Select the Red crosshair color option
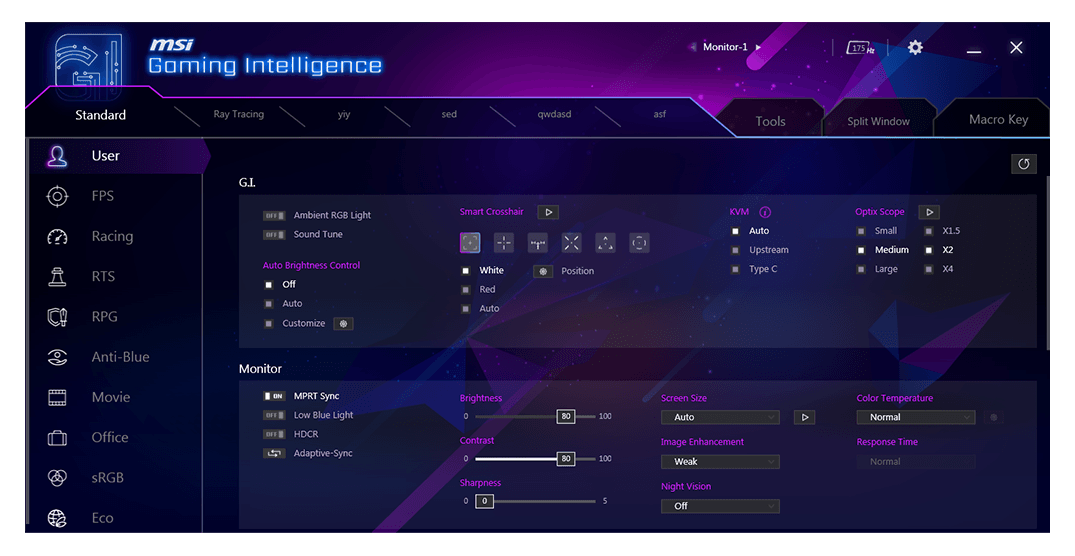This screenshot has height=556, width=1075. (465, 290)
